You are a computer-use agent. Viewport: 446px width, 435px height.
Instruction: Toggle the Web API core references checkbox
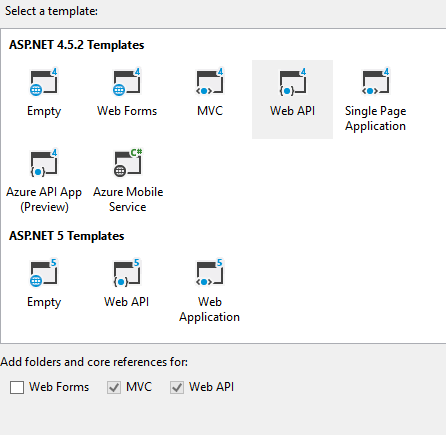[177, 387]
